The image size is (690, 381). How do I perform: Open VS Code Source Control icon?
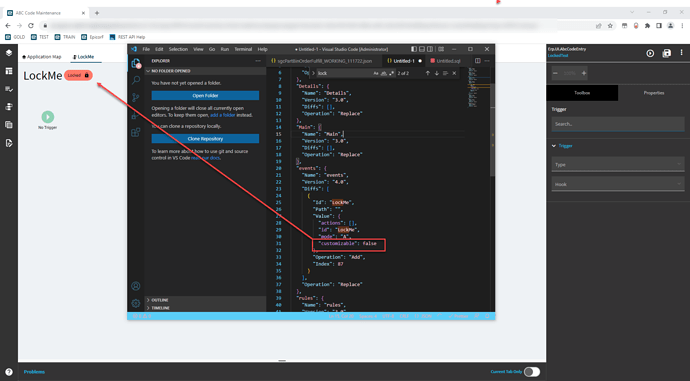point(136,98)
